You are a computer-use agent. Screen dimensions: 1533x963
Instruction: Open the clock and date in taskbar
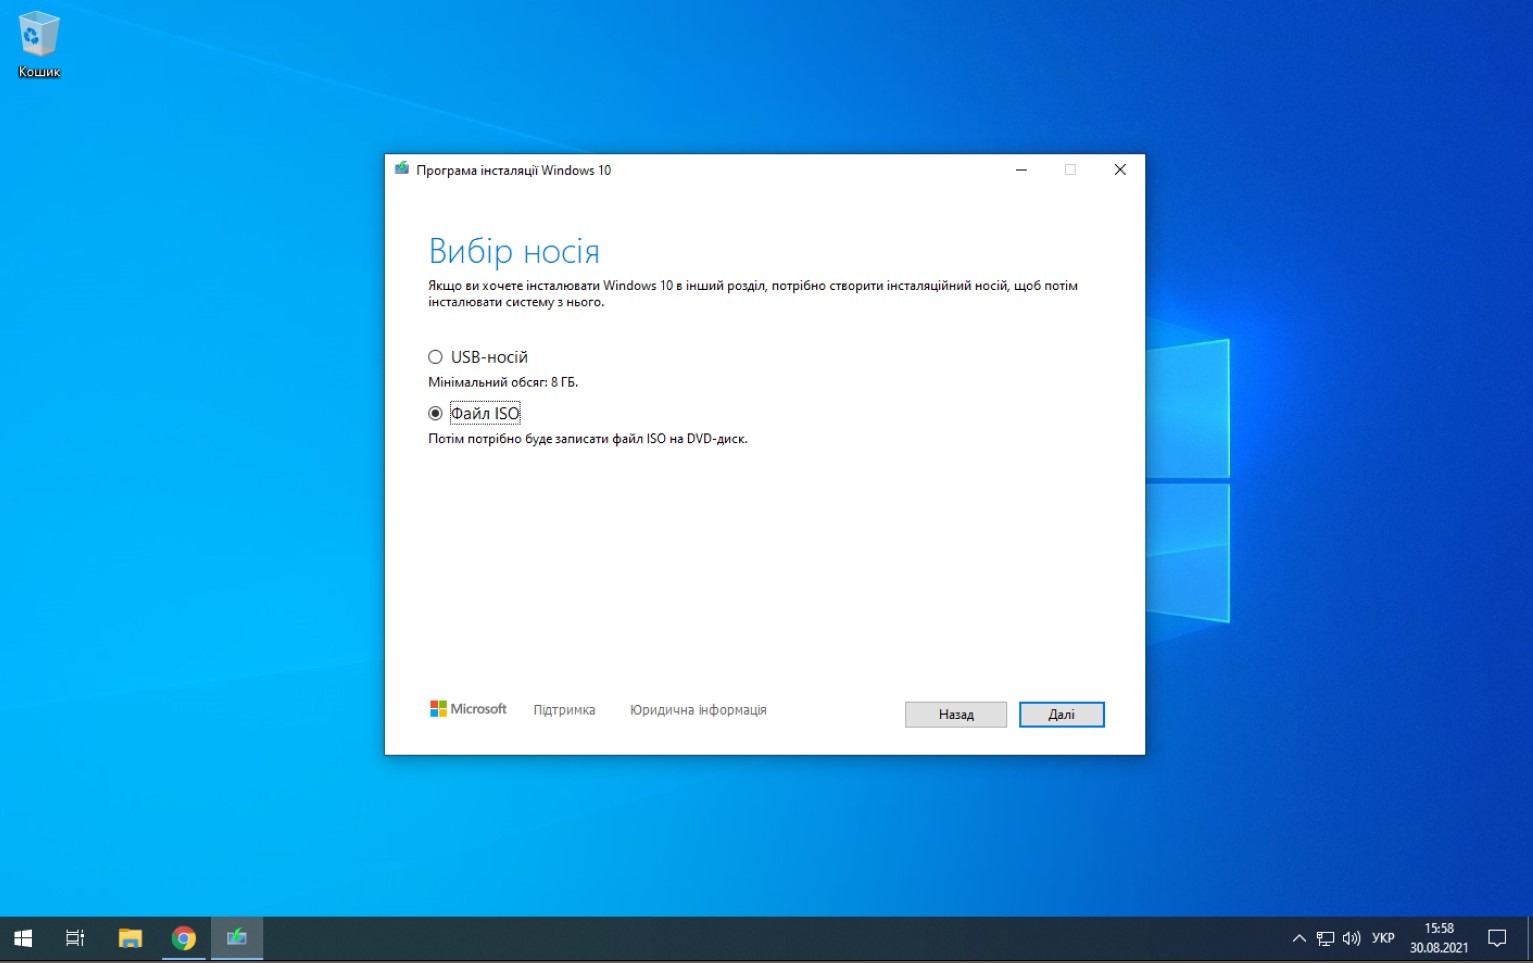[1439, 938]
